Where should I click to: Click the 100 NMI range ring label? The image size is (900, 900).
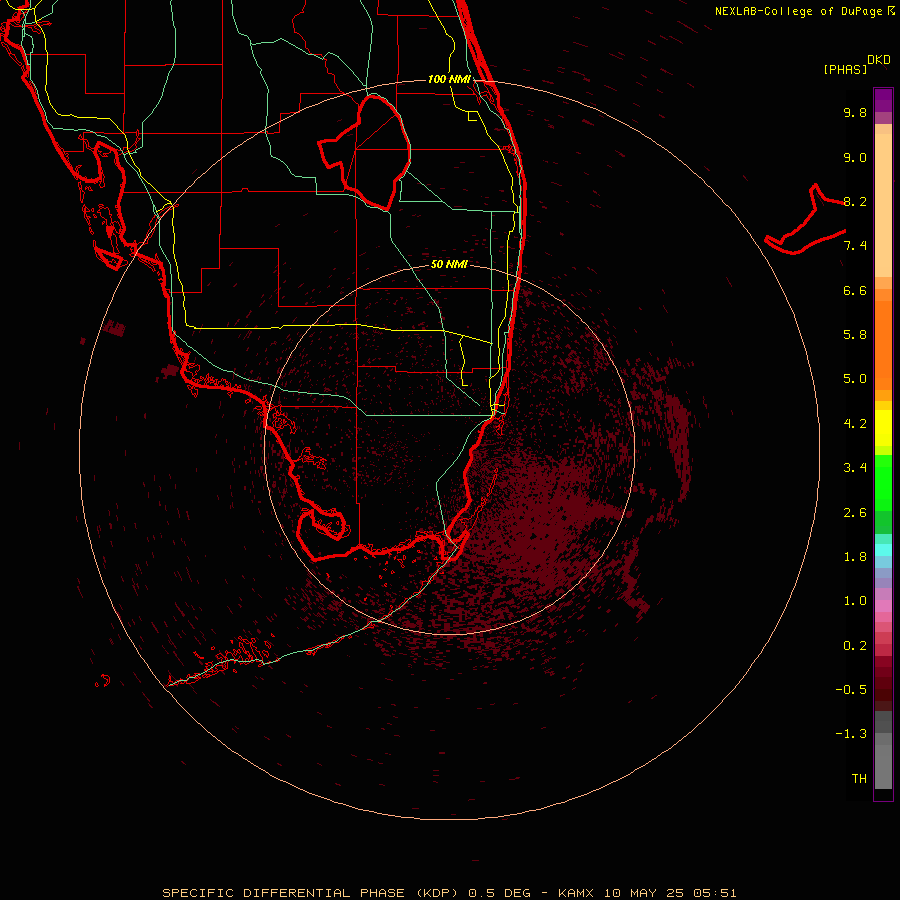449,79
